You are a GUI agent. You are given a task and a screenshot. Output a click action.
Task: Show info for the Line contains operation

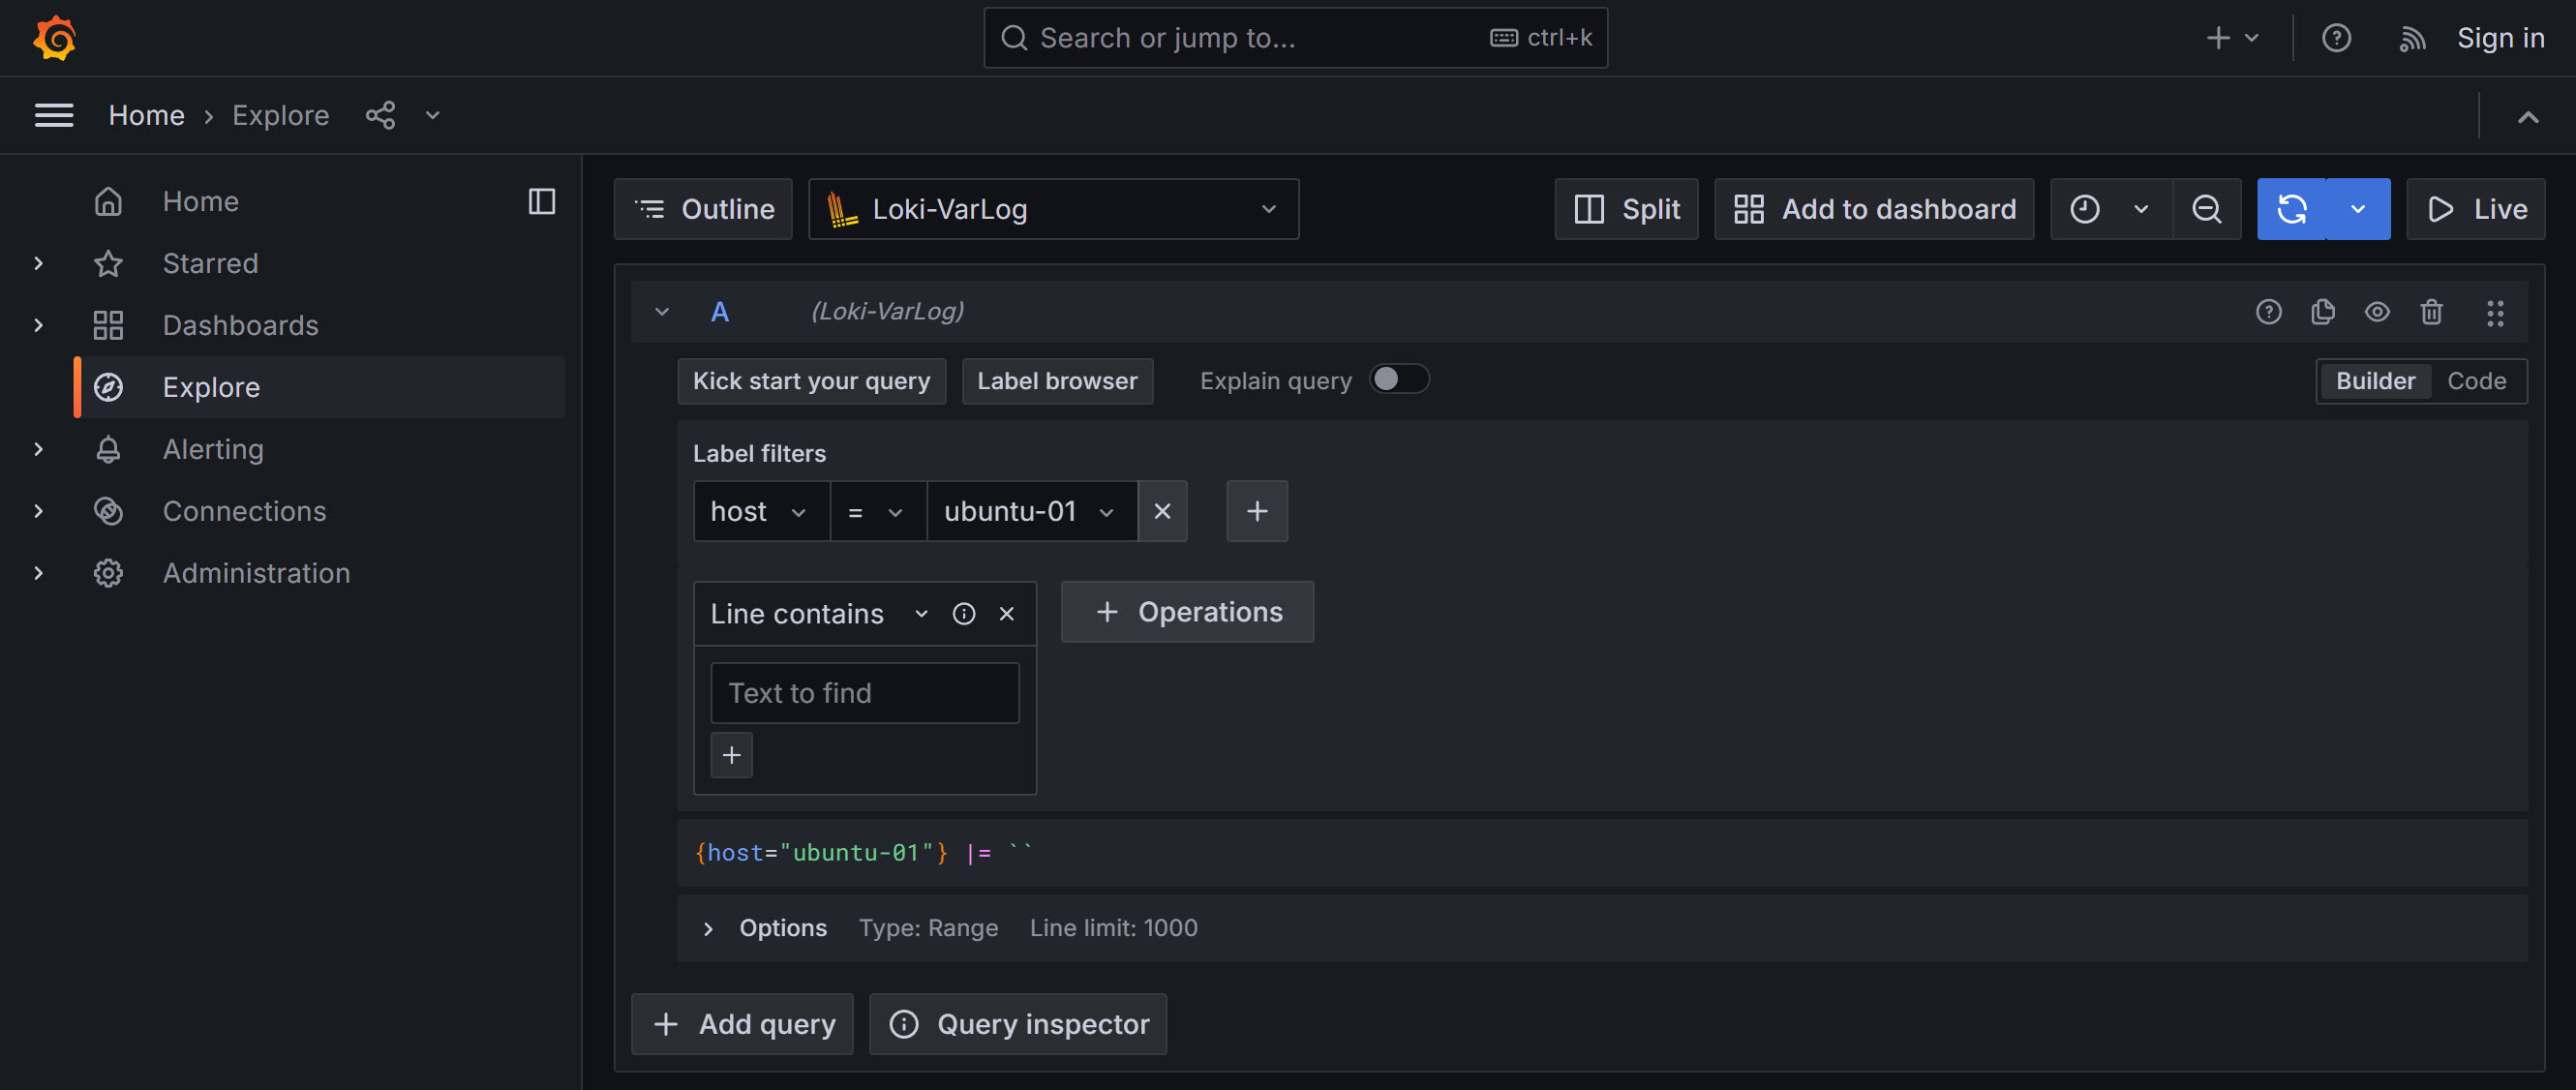click(x=963, y=613)
